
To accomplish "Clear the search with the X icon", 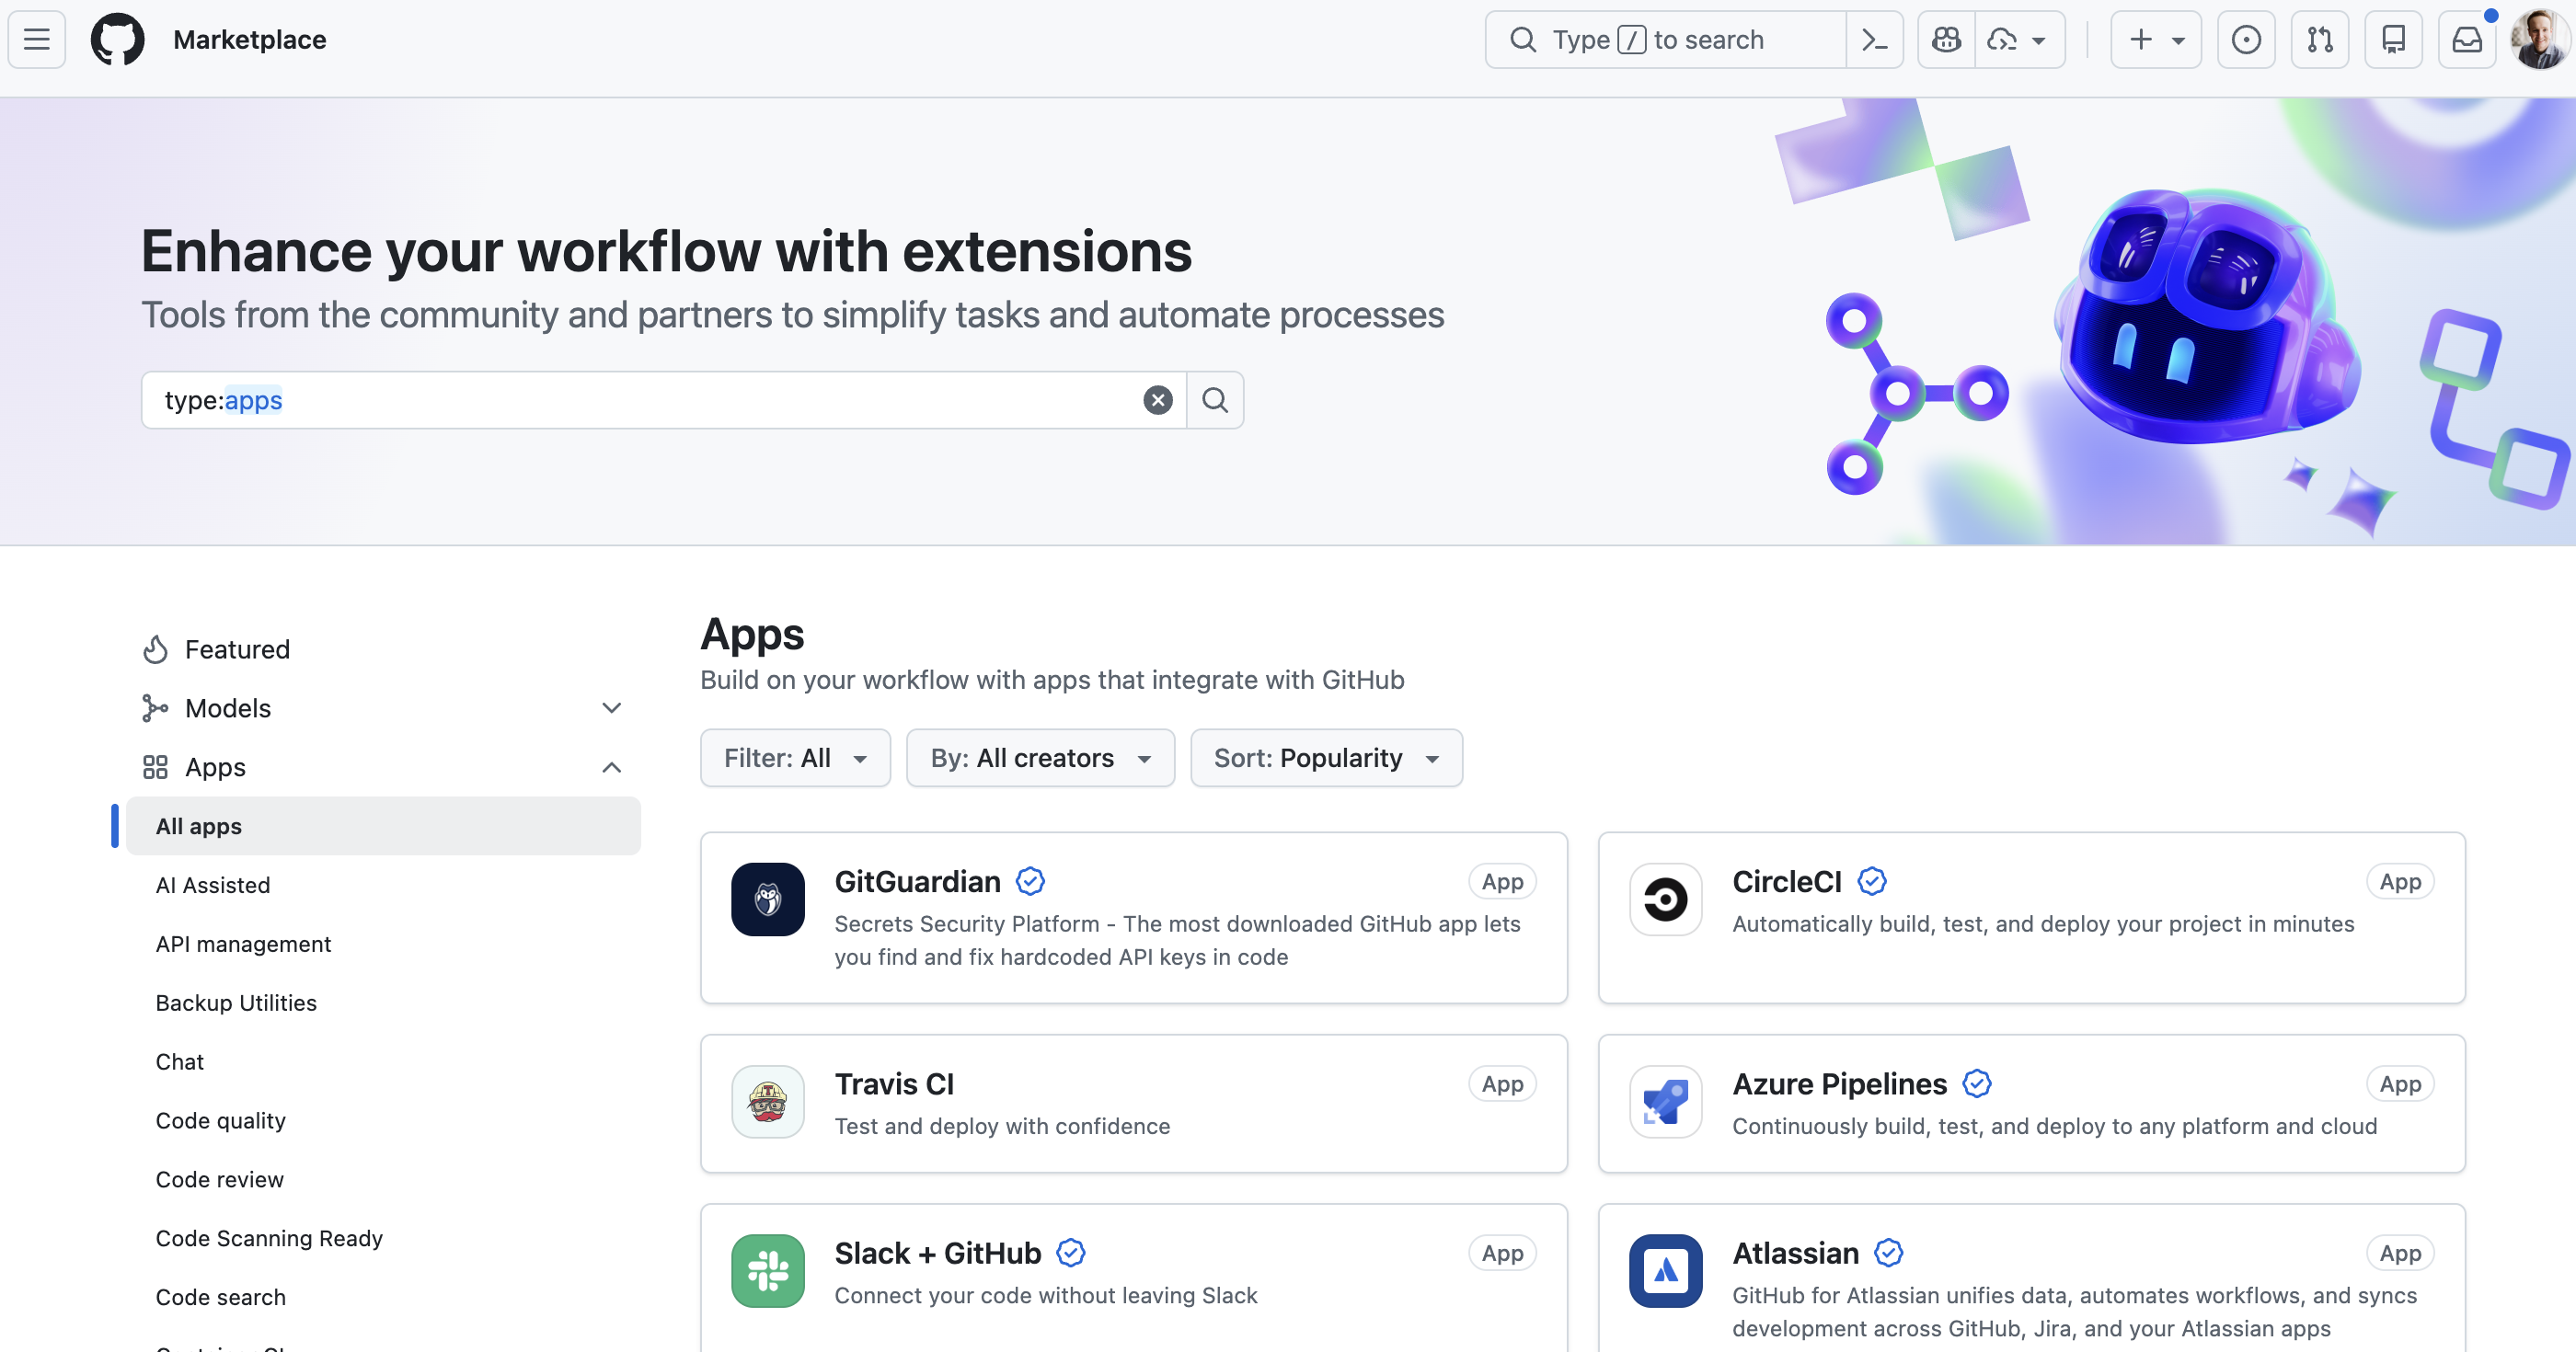I will coord(1157,400).
